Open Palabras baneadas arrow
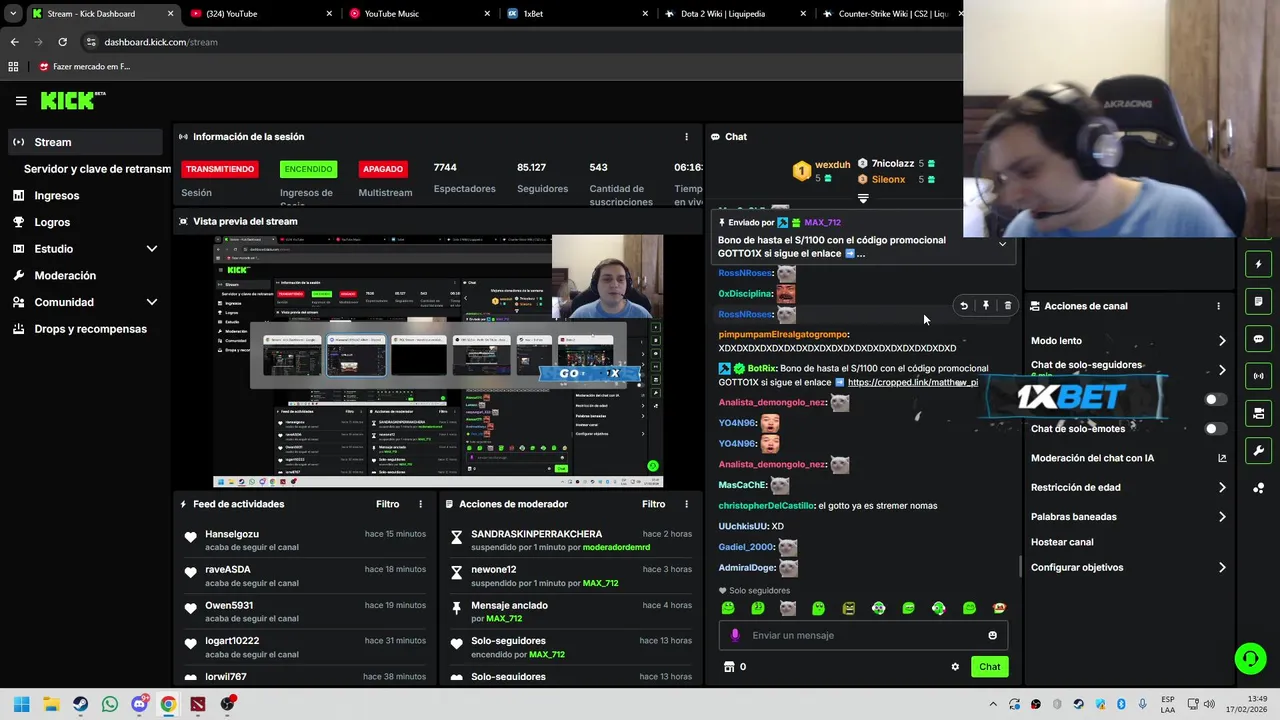 (x=1222, y=517)
